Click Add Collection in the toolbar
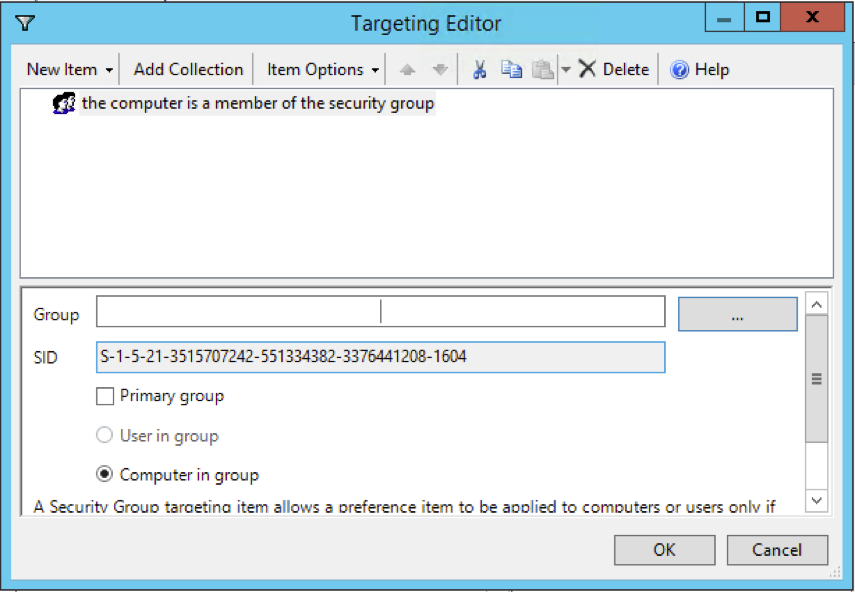Viewport: 855px width, 592px height. point(188,69)
